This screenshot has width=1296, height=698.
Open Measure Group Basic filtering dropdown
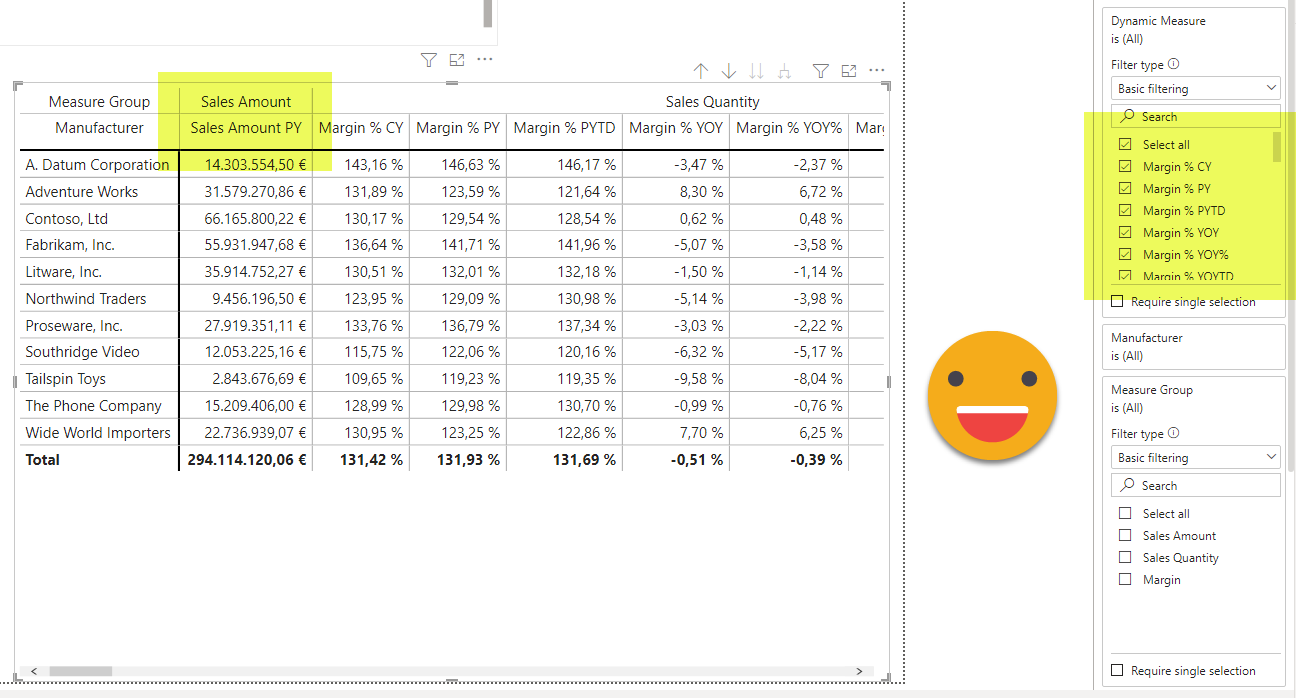(x=1195, y=458)
